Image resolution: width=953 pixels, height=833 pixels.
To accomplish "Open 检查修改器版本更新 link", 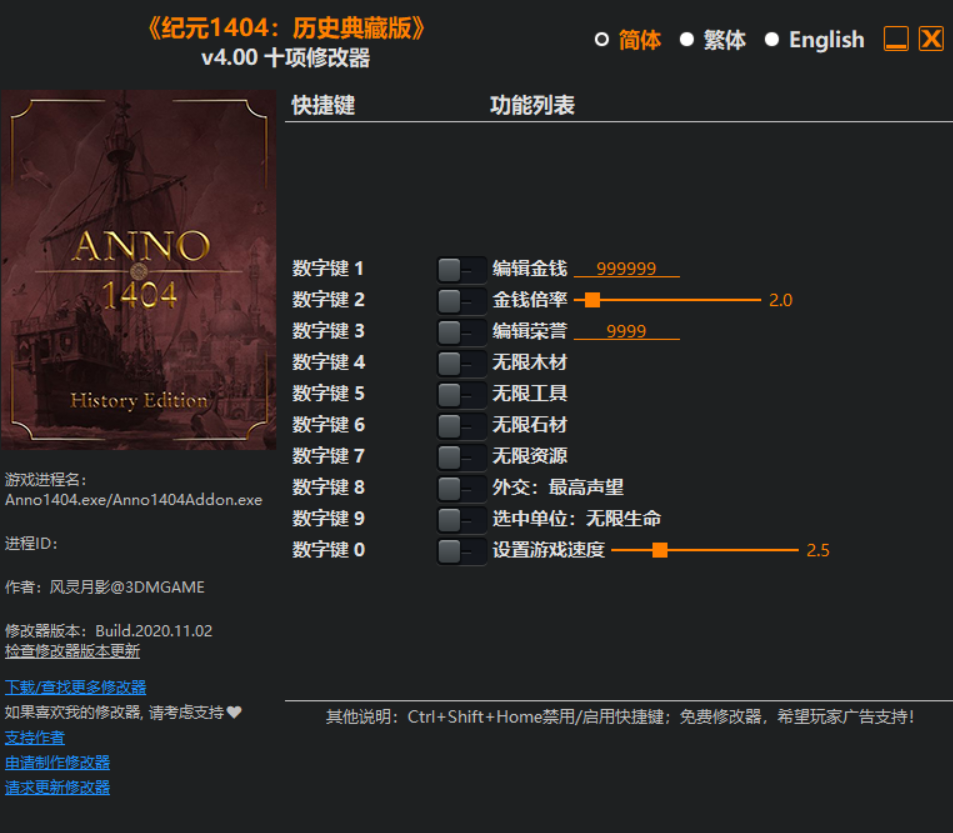I will 72,651.
